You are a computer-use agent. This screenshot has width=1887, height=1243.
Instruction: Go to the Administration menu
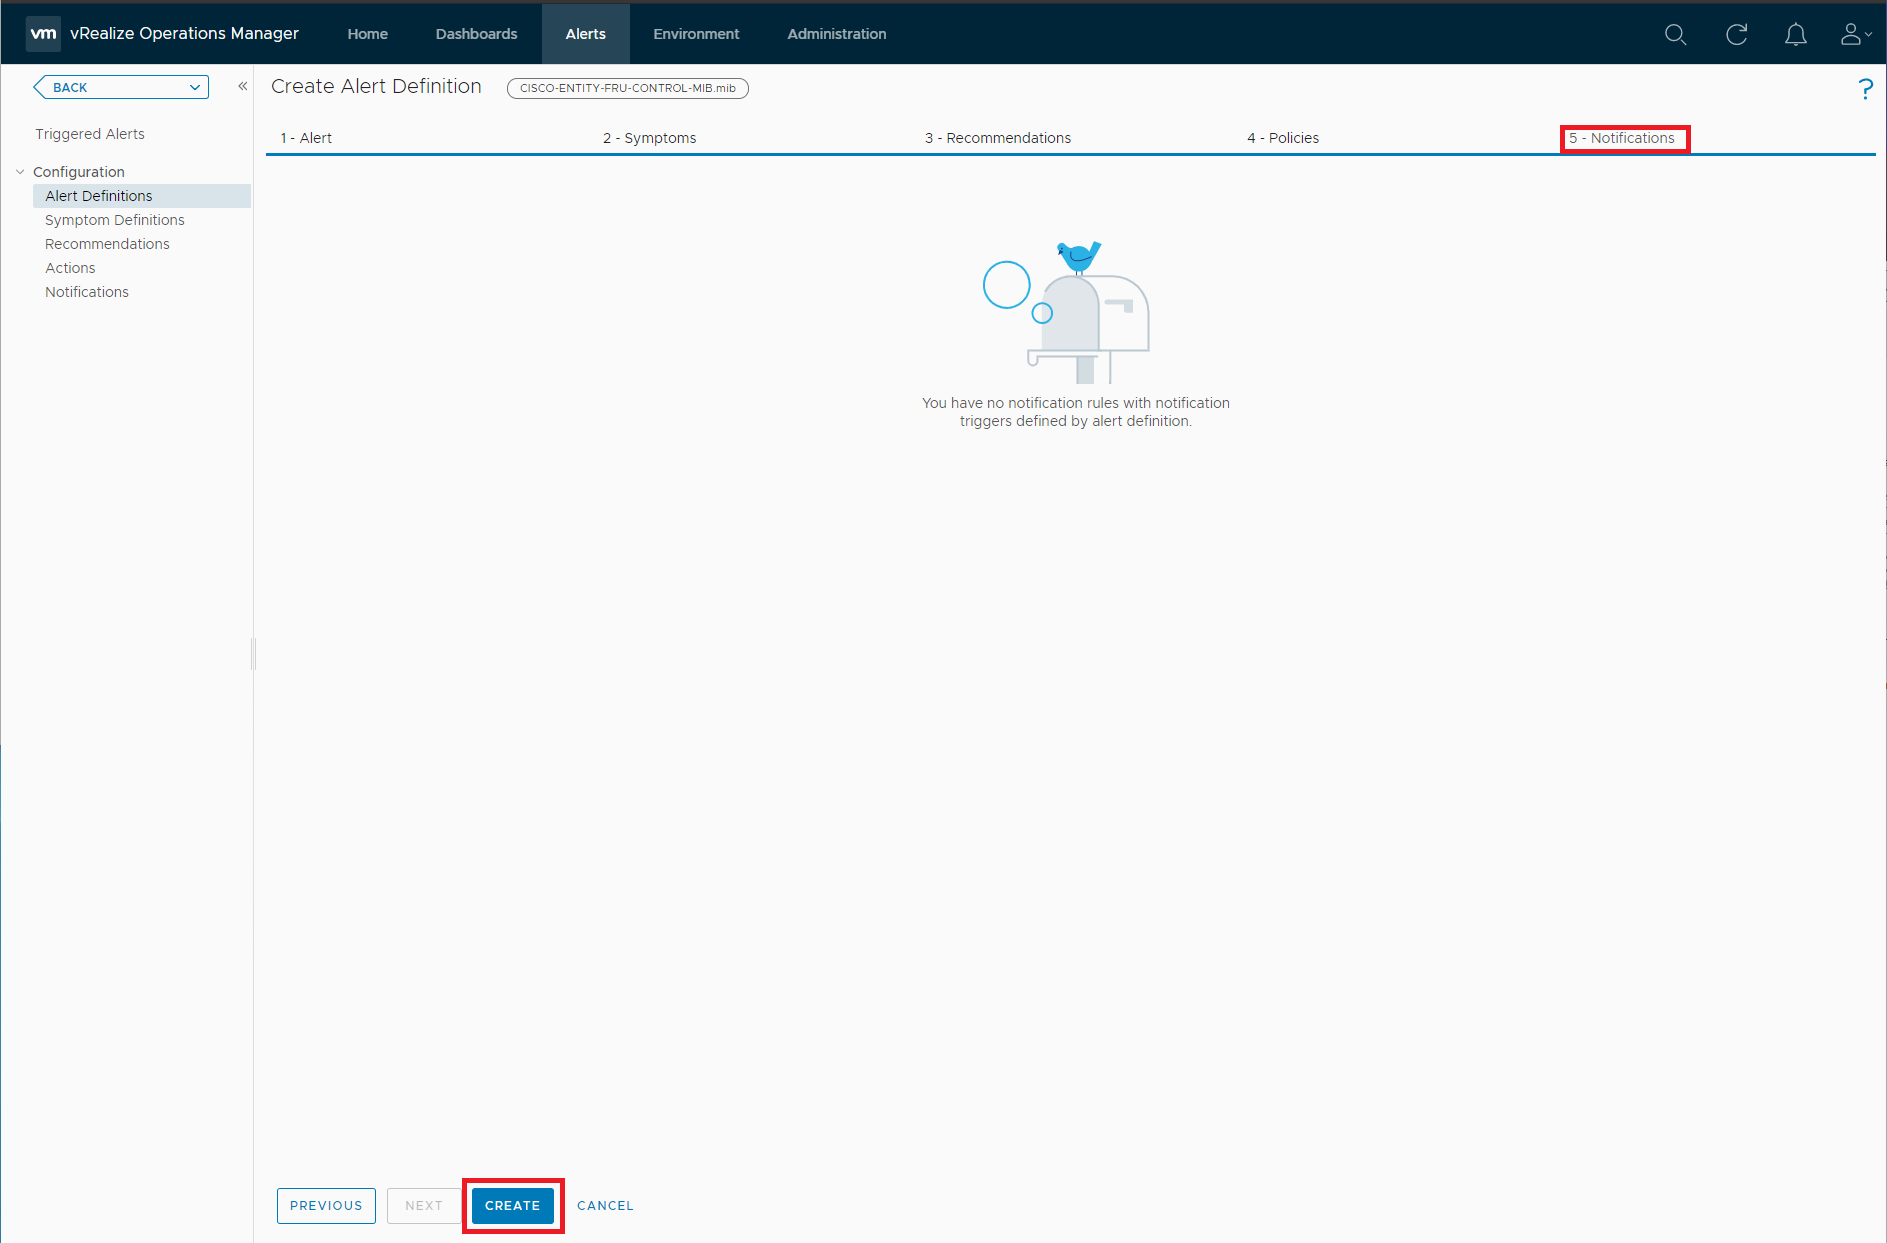click(836, 34)
